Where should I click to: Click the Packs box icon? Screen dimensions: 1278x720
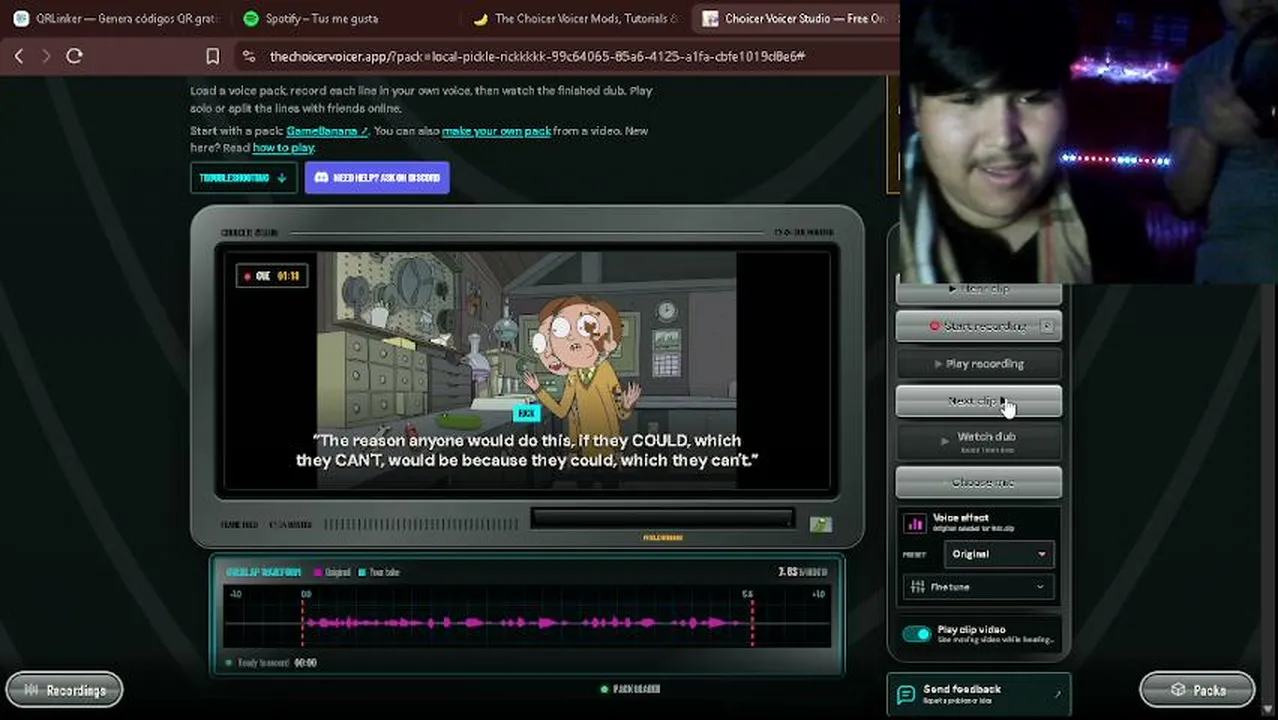(1178, 690)
